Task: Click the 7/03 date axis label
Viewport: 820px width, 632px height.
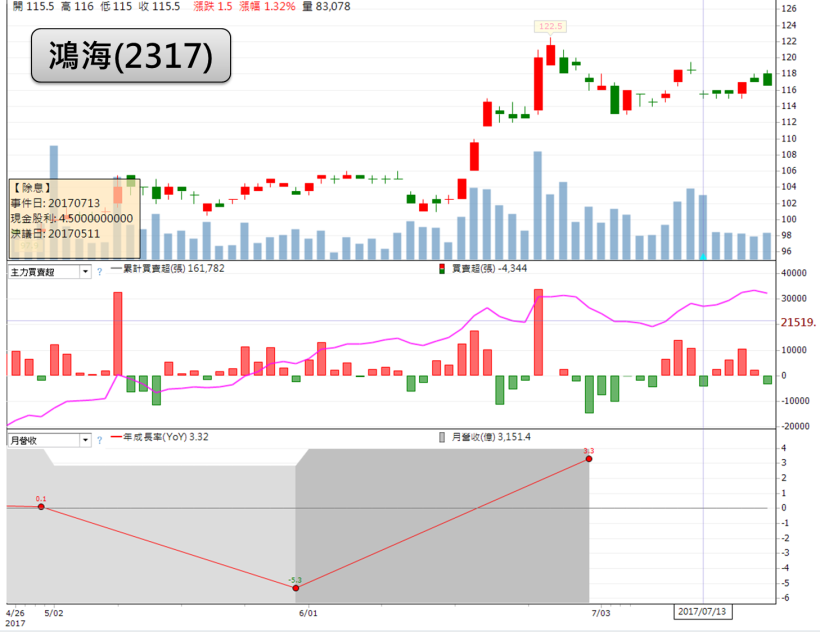Action: coord(601,613)
